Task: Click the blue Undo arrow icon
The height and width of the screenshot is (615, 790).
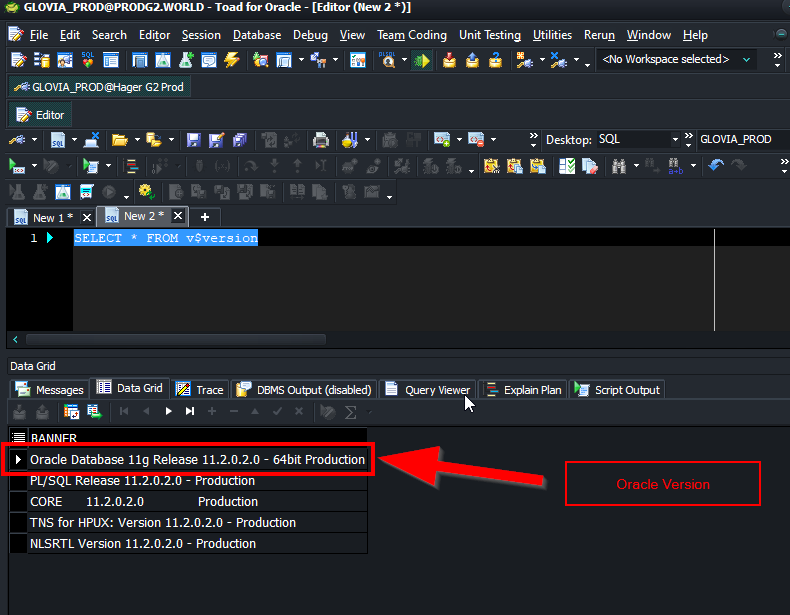Action: pyautogui.click(x=715, y=165)
